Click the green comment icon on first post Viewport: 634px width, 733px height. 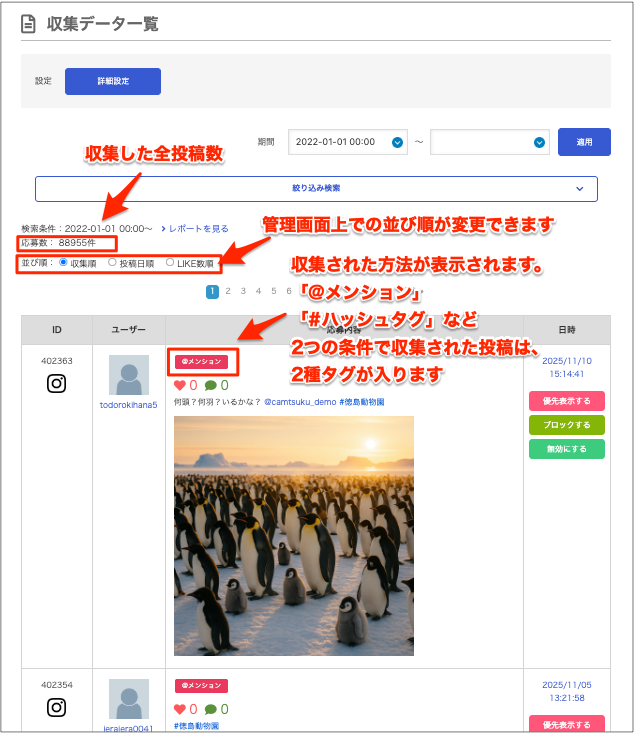[x=211, y=385]
